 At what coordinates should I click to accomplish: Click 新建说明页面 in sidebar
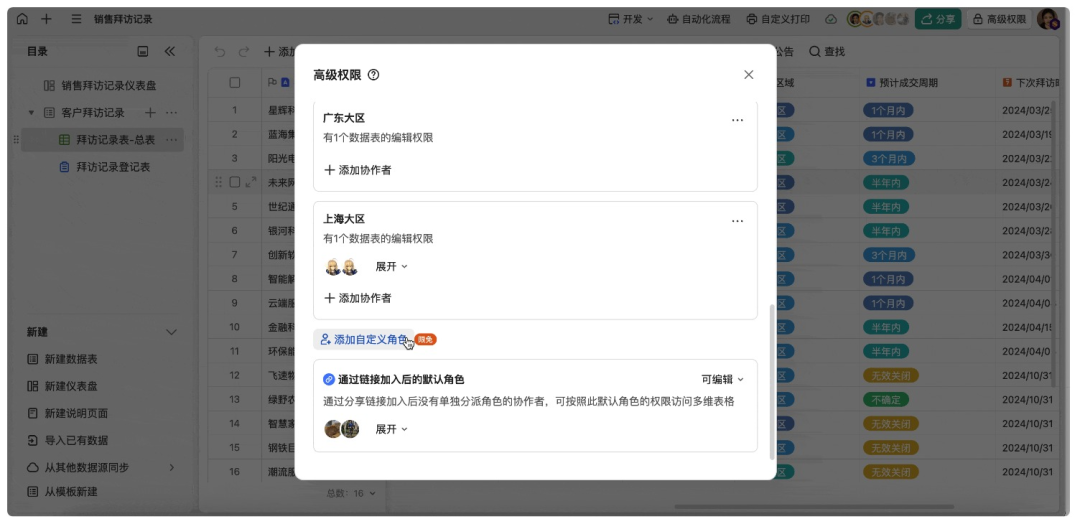pos(68,413)
